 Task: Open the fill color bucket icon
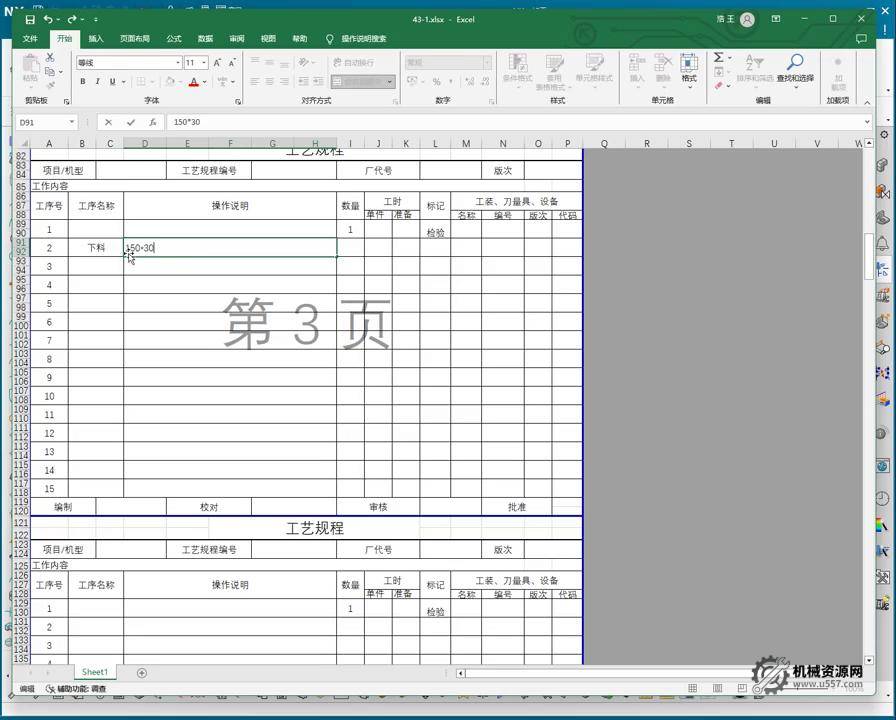169,80
